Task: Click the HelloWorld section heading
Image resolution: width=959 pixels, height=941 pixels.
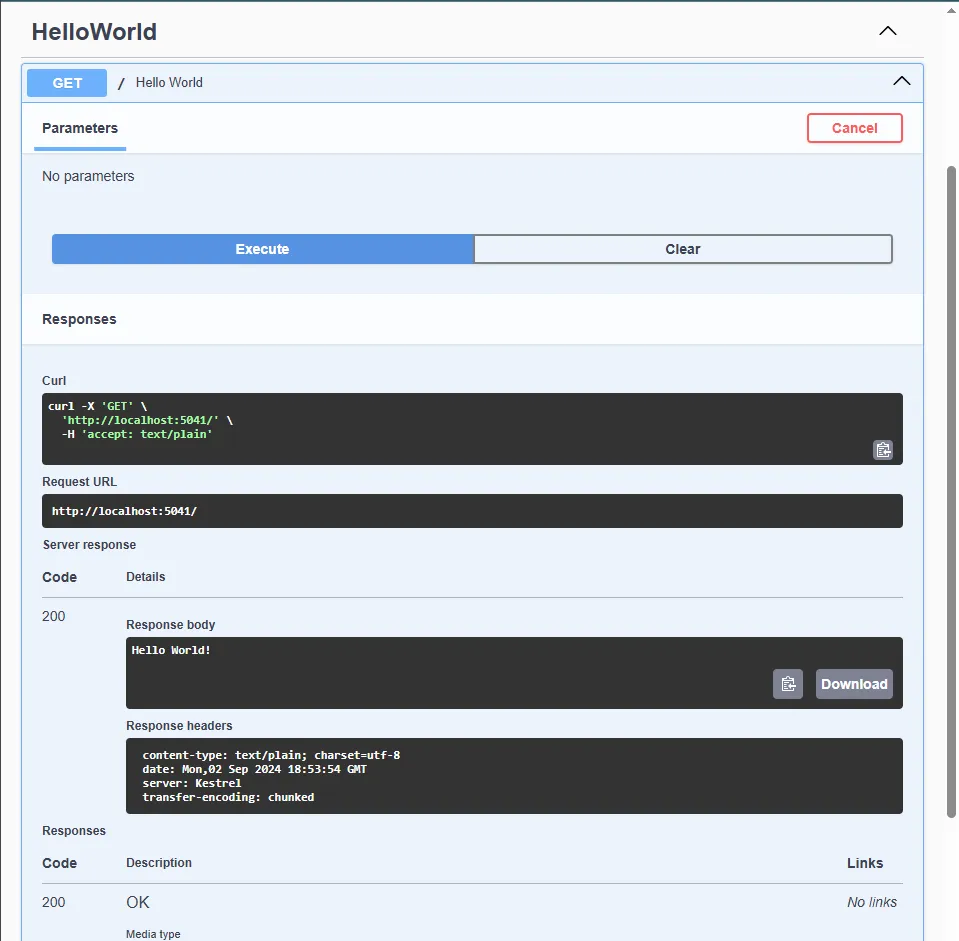Action: (x=94, y=32)
